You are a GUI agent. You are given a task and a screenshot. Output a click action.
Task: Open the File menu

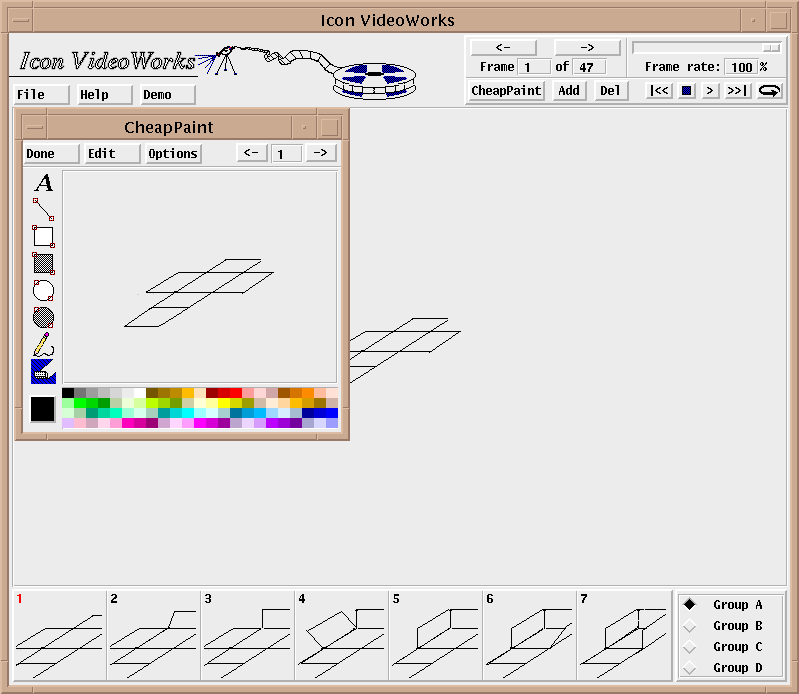(x=42, y=95)
